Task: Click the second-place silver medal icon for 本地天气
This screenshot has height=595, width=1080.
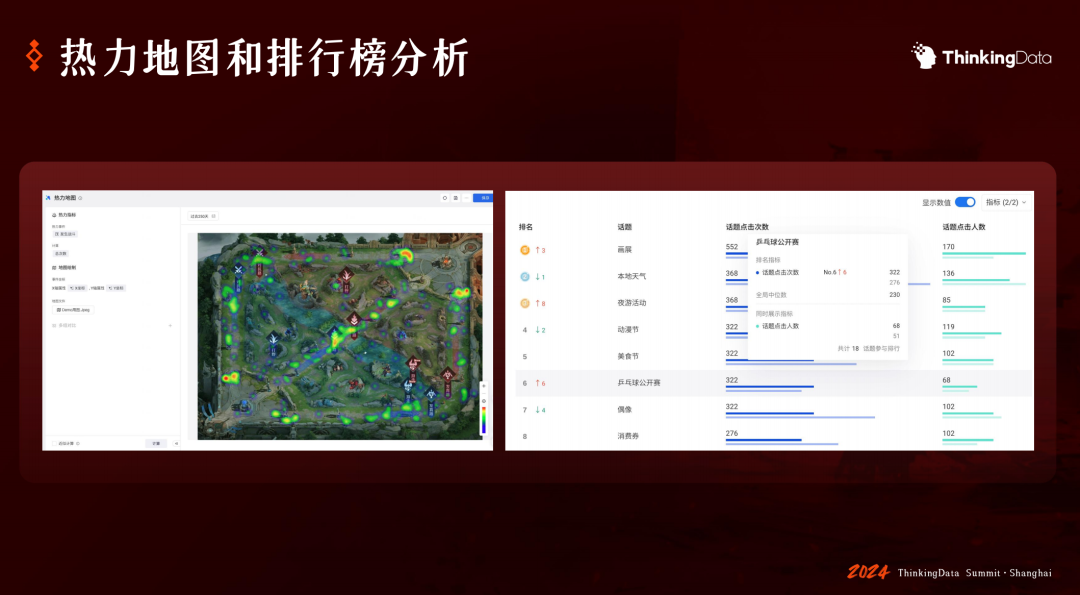Action: [x=525, y=277]
